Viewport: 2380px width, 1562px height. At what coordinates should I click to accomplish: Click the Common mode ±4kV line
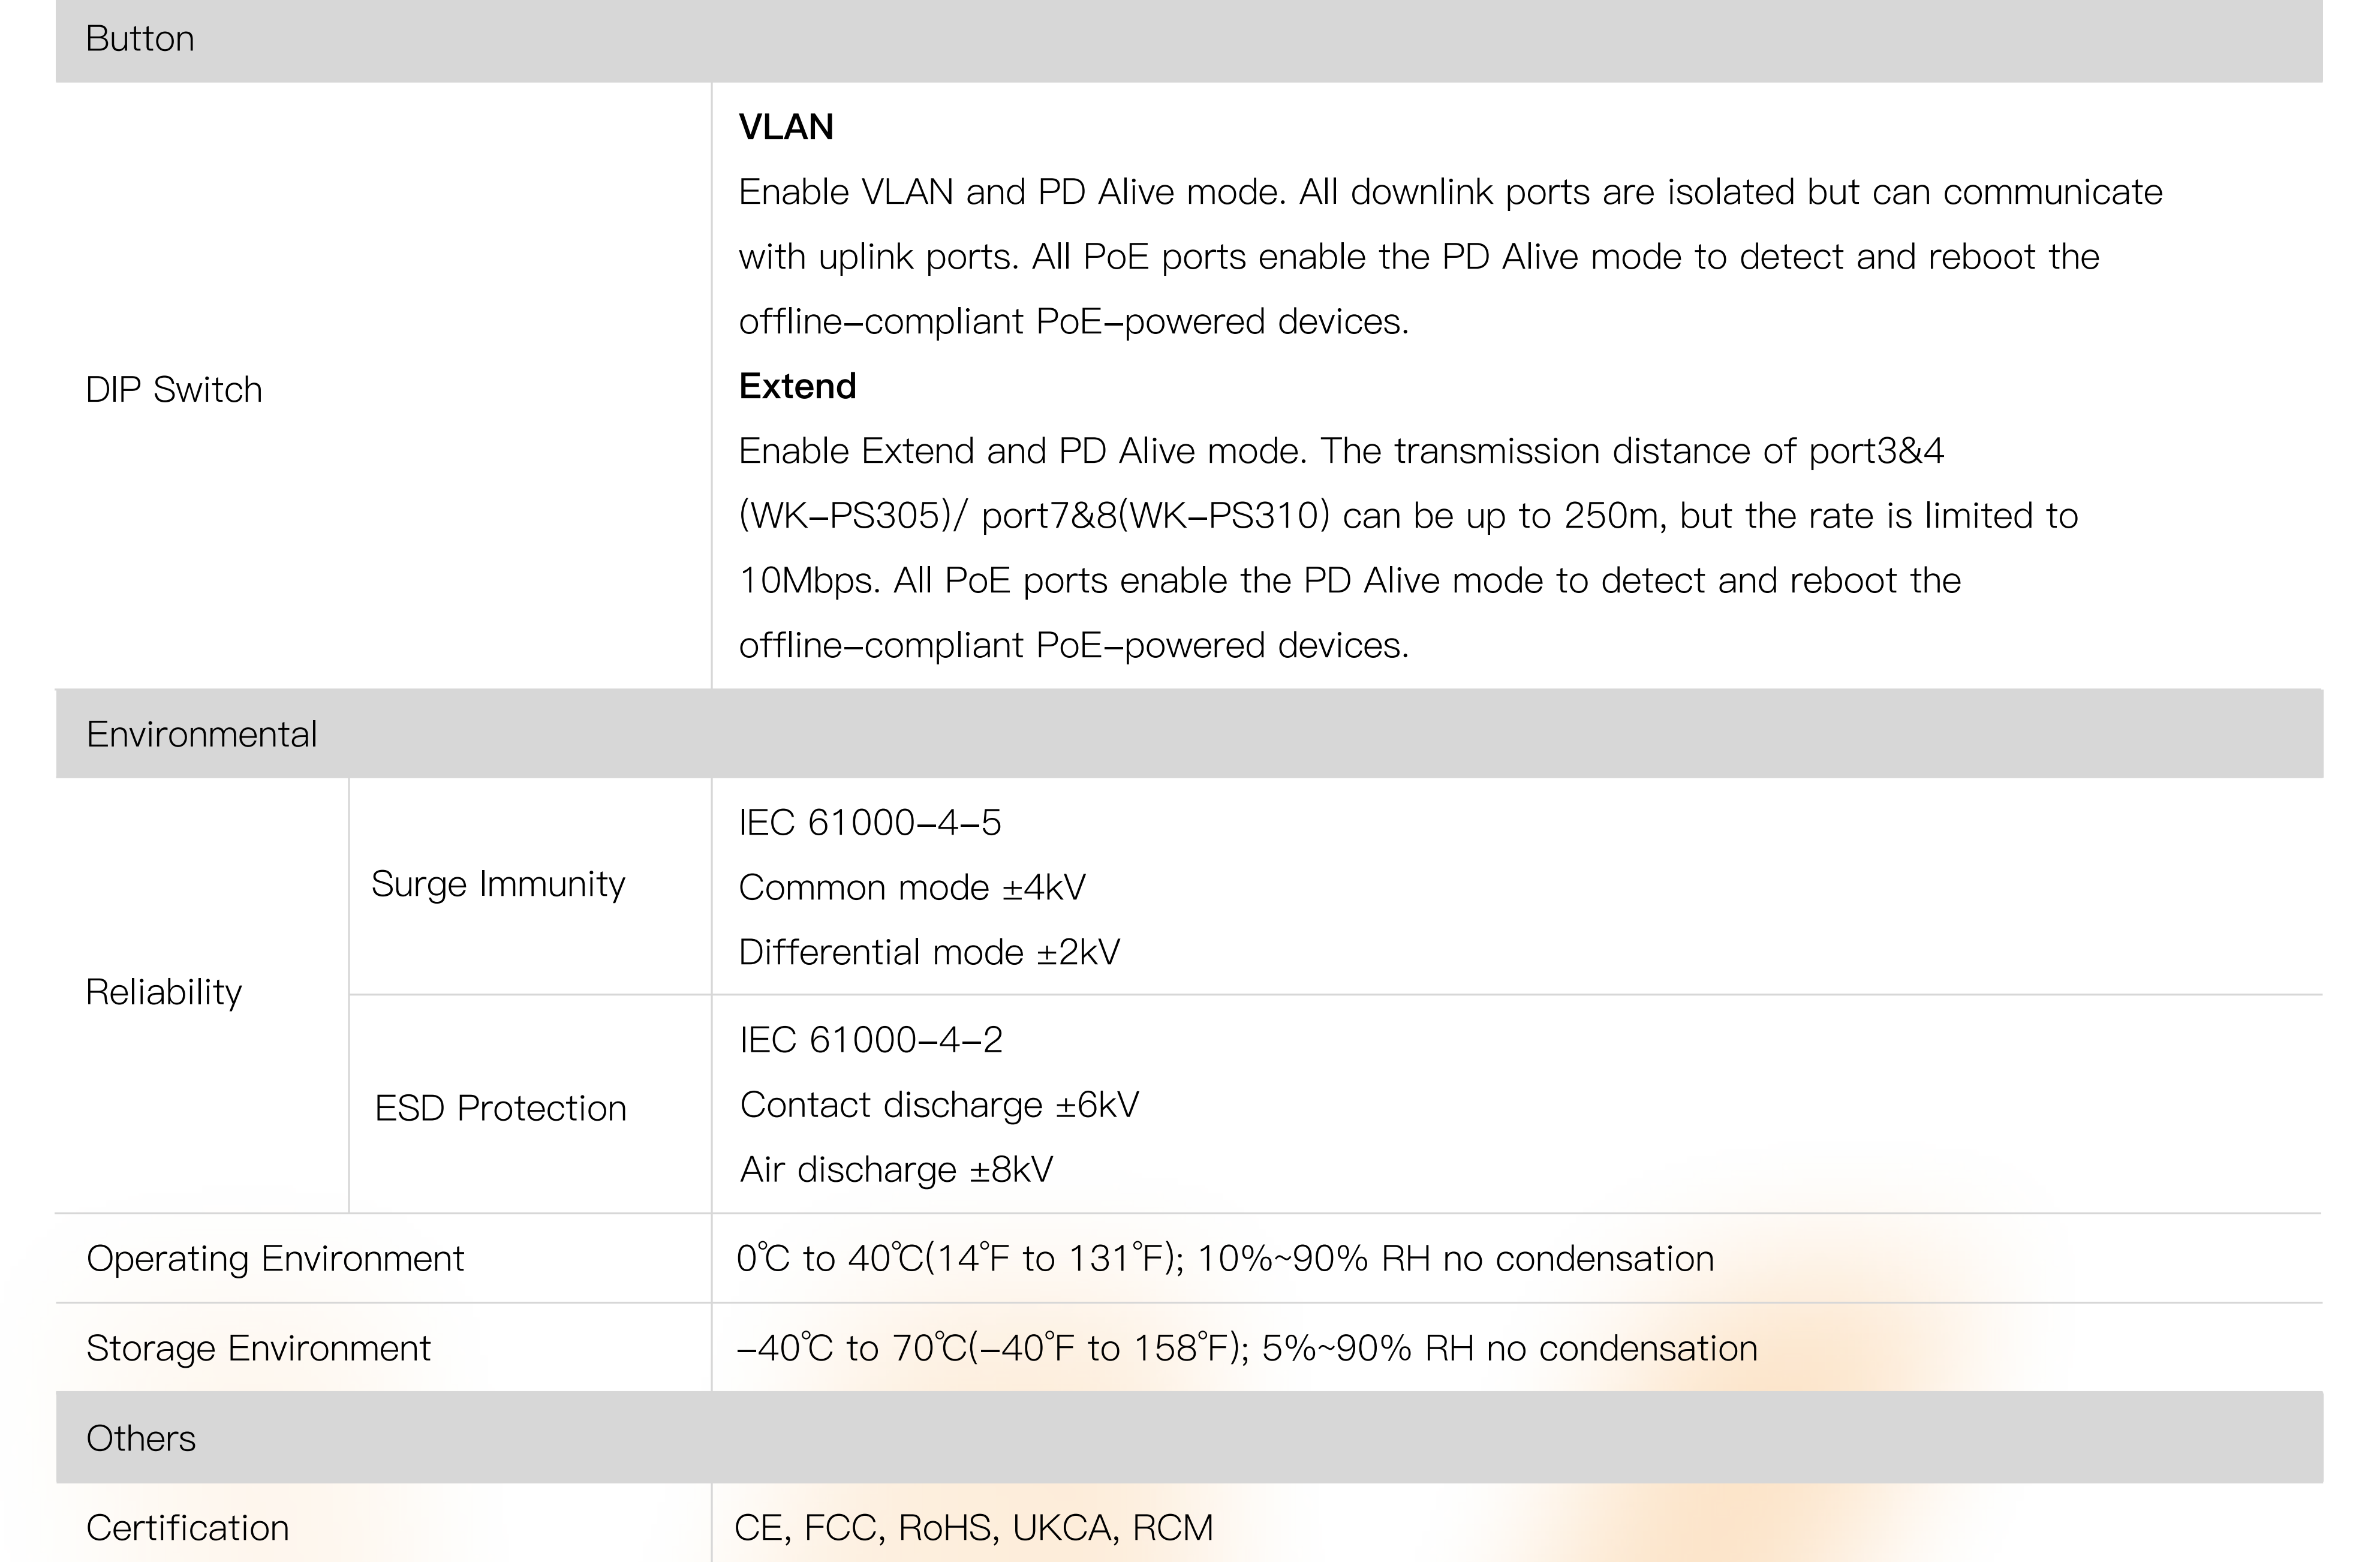tap(911, 887)
